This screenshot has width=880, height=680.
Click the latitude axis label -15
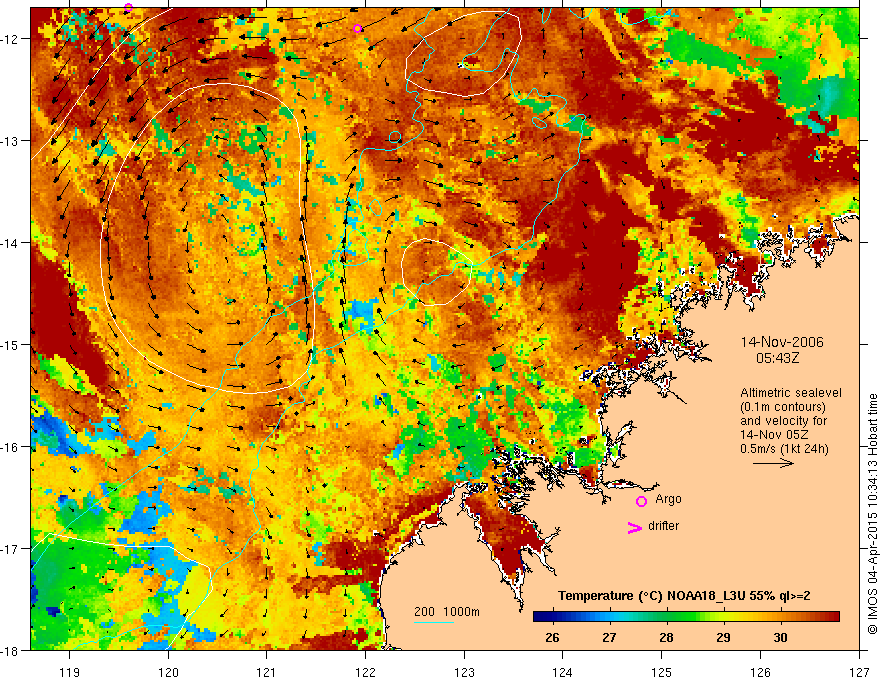10,344
